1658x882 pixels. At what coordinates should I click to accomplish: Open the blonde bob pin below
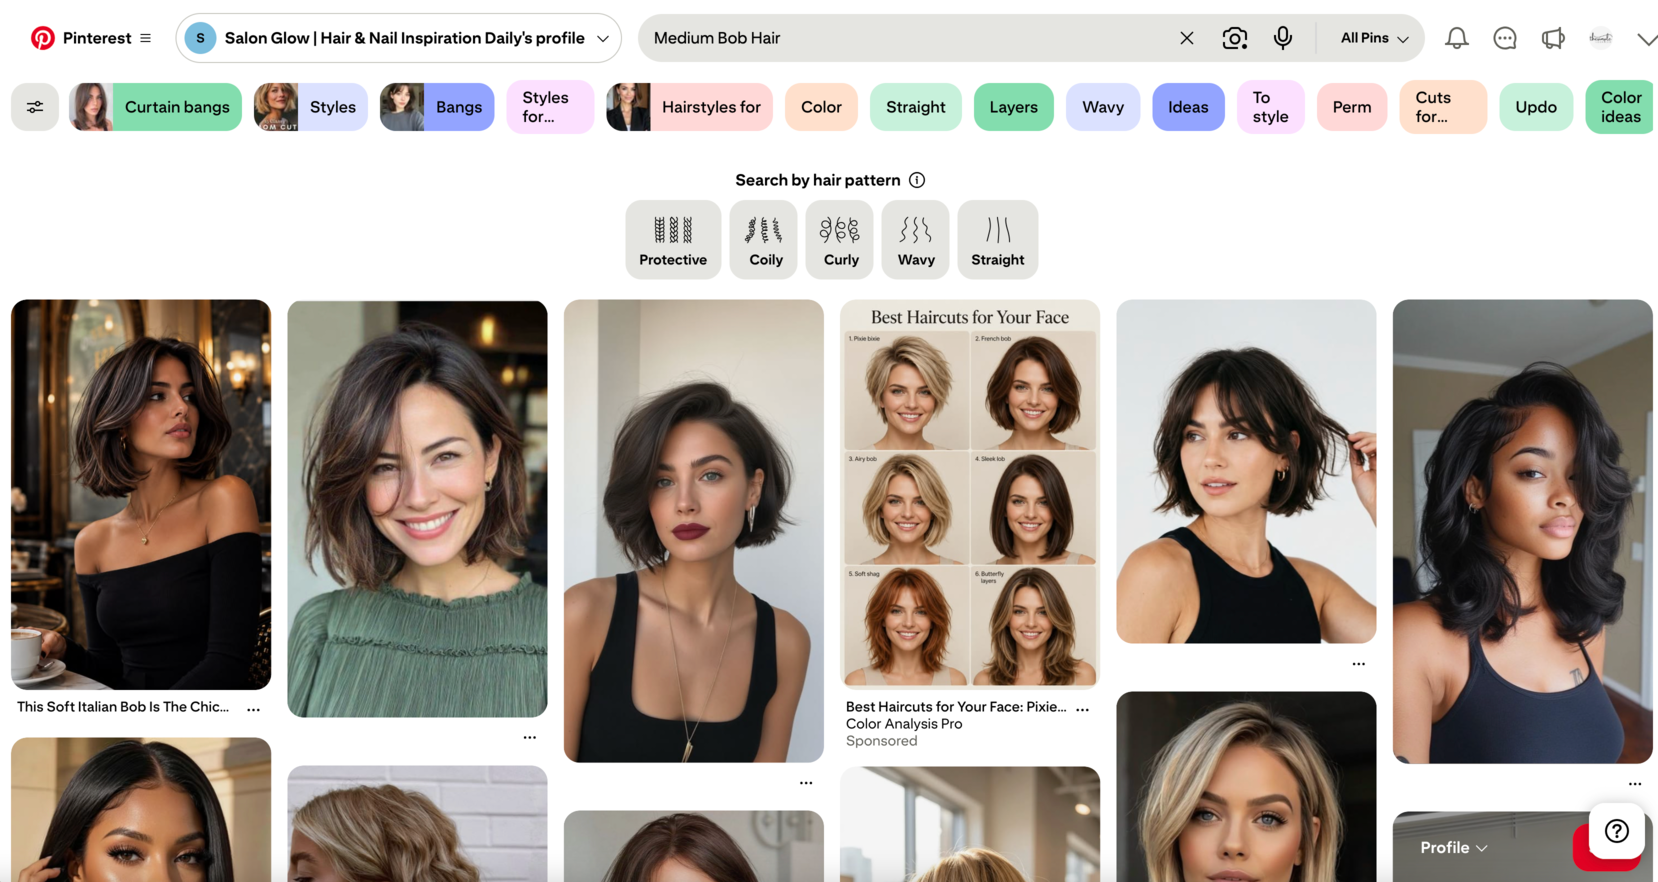click(1246, 787)
